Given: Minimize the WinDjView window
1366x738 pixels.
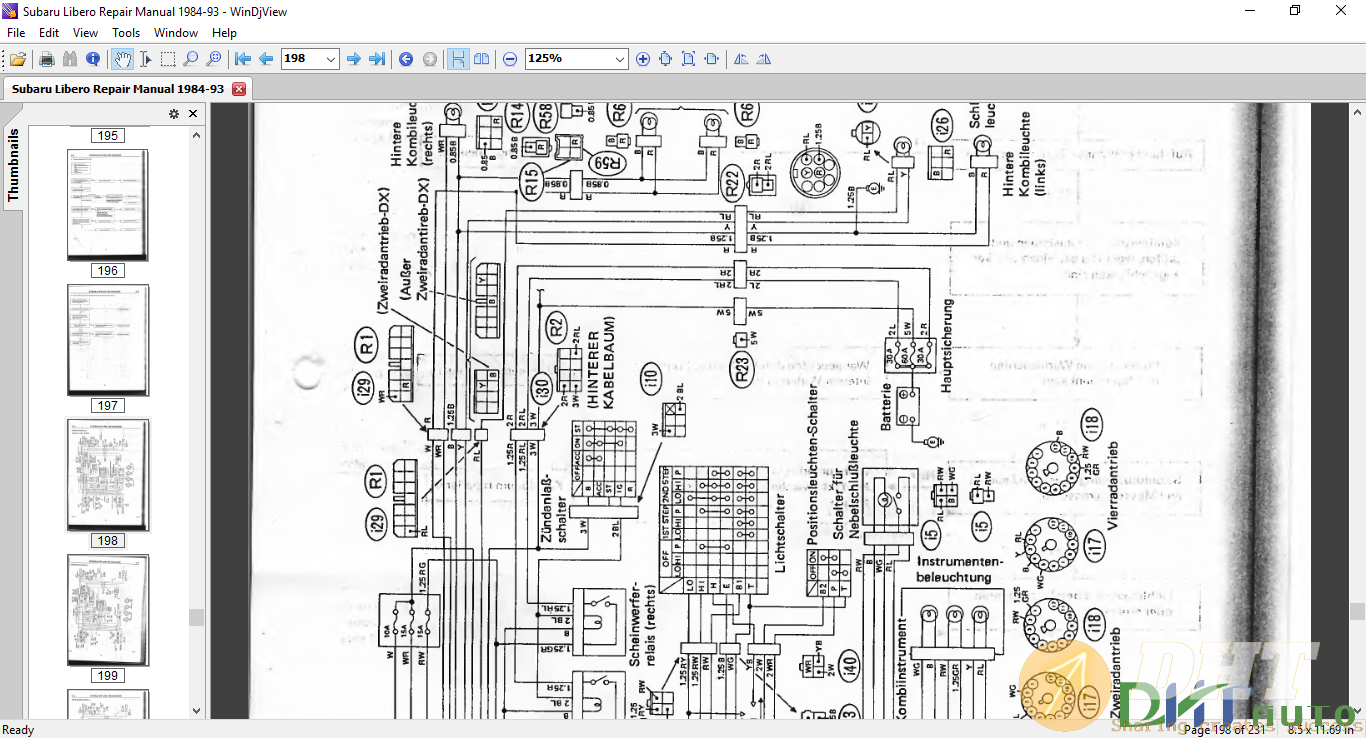Looking at the screenshot, I should click(1249, 10).
